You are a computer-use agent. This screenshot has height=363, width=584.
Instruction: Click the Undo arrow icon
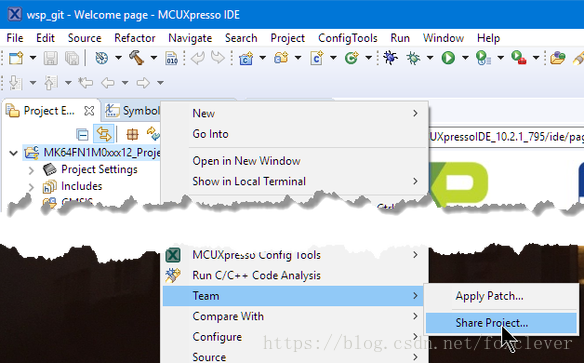(198, 58)
